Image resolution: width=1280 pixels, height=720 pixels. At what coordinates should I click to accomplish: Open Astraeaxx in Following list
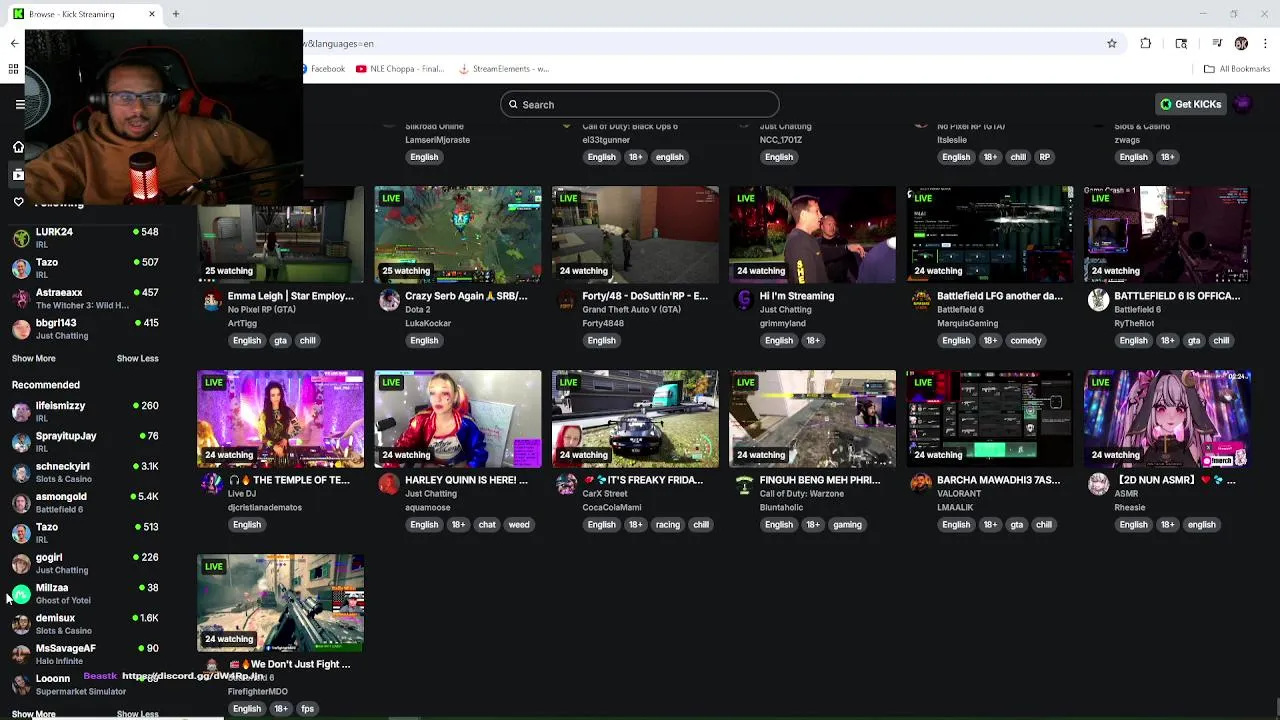click(x=85, y=298)
